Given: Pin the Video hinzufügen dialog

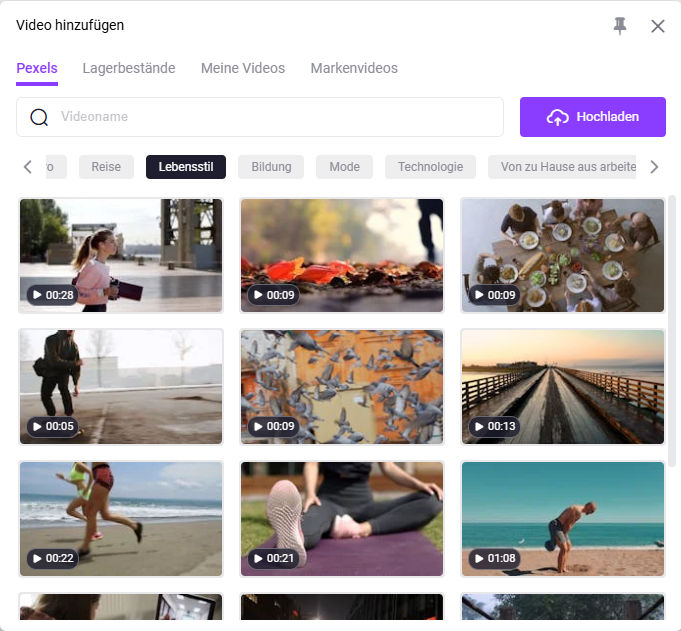Looking at the screenshot, I should [620, 26].
